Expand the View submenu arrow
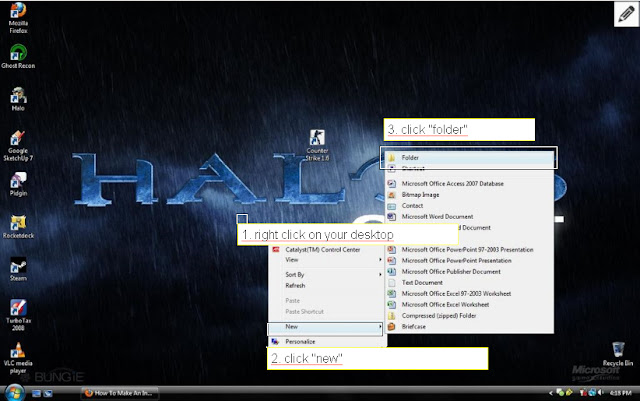 (x=380, y=260)
